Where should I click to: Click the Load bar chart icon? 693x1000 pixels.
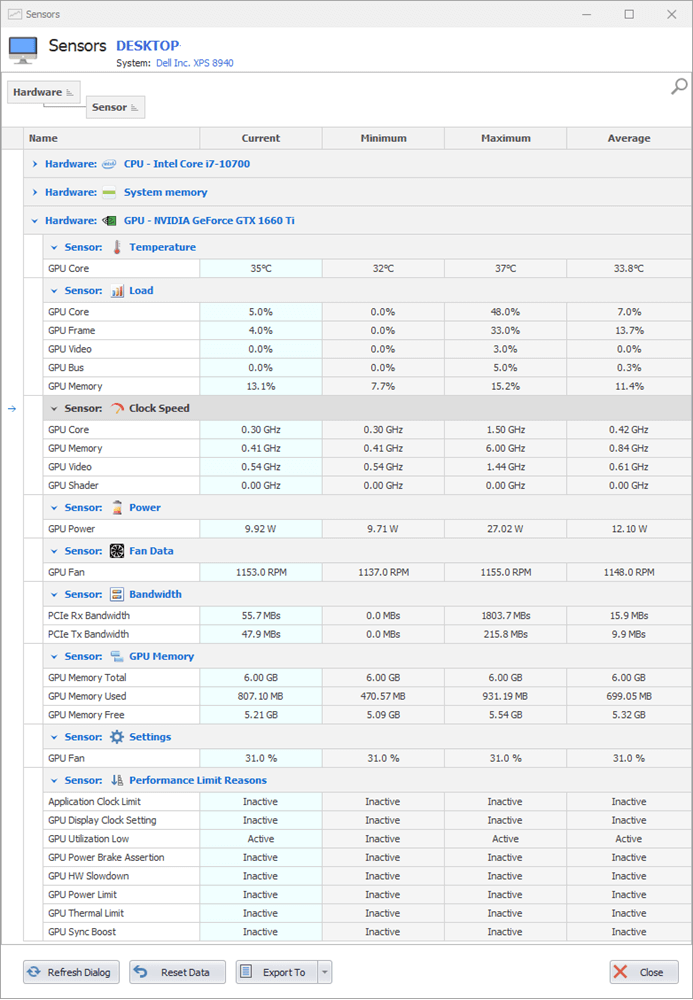[117, 291]
